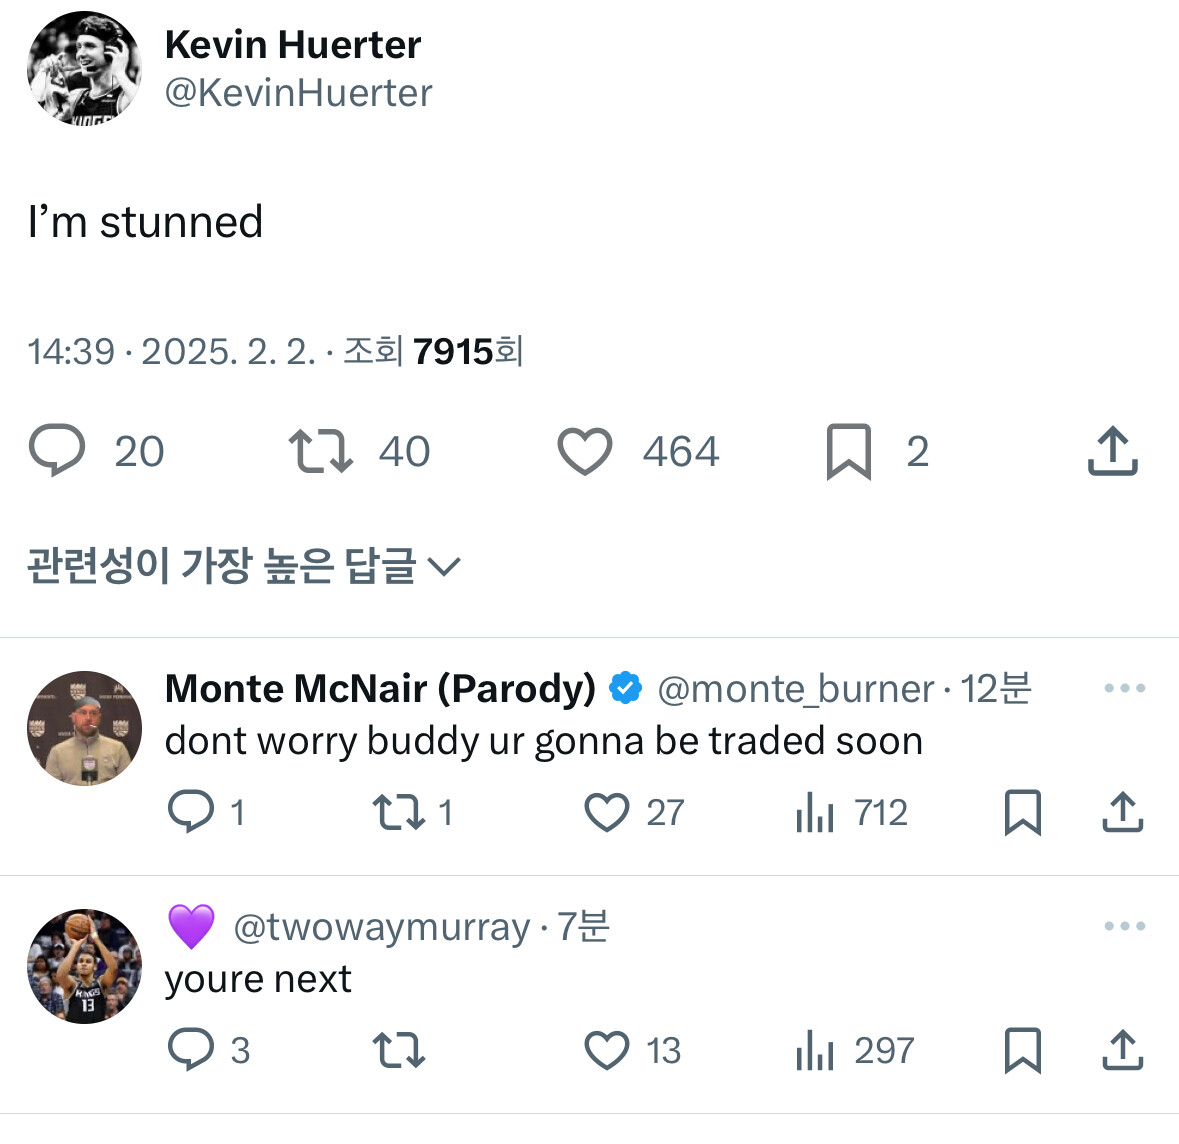Like Kevin Huerter's main tweet
Screen dimensions: 1179x1144
[585, 451]
